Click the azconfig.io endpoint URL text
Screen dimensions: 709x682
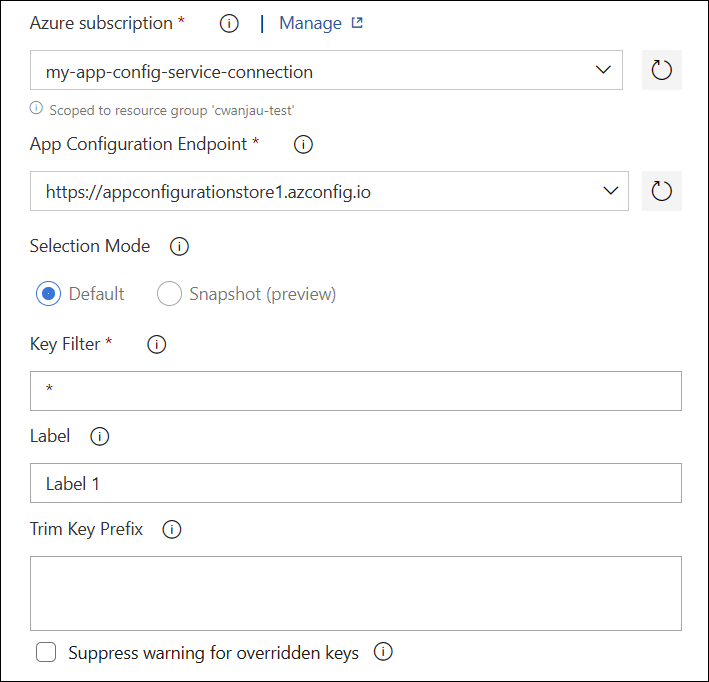(208, 191)
